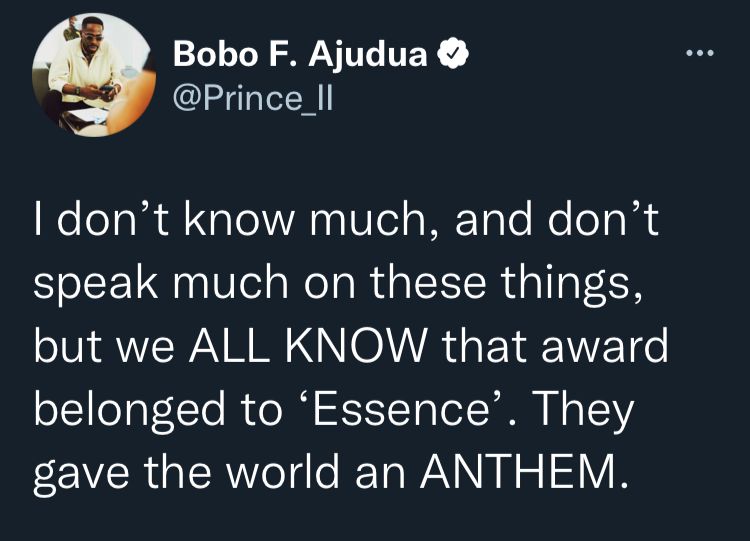Click the word "They" after Essence
Viewport: 750px width, 541px height.
click(583, 410)
